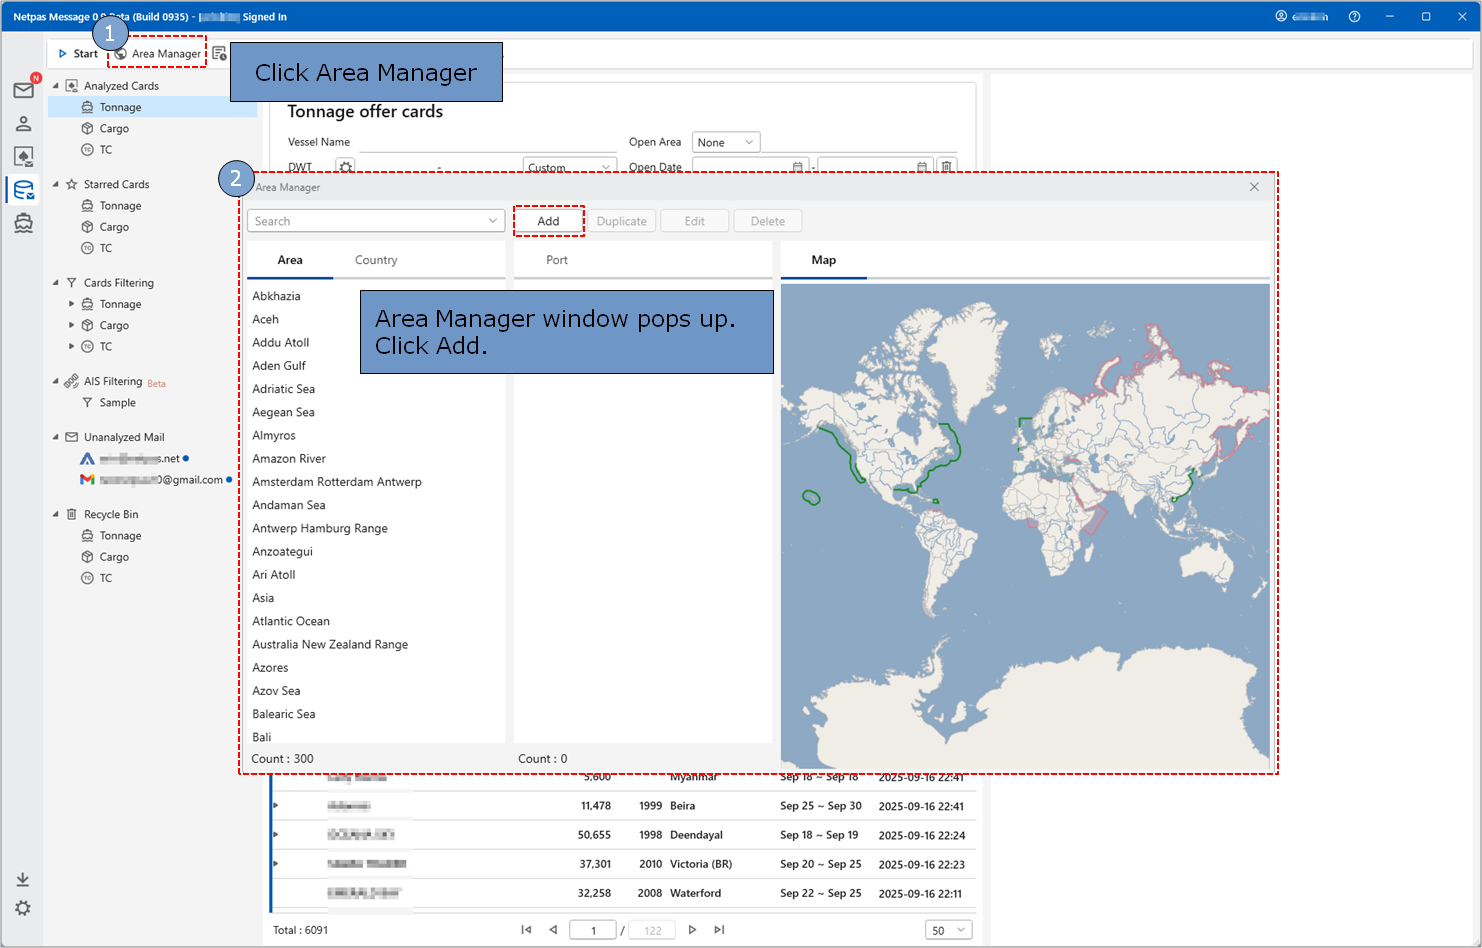Click the help question mark icon
The image size is (1482, 948).
(x=1354, y=17)
